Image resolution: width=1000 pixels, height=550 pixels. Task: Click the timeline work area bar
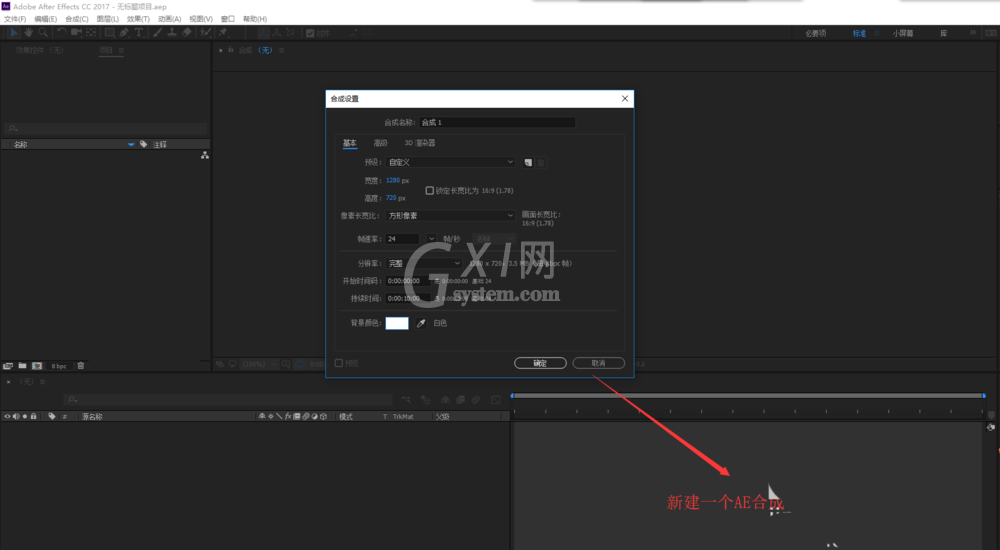749,396
